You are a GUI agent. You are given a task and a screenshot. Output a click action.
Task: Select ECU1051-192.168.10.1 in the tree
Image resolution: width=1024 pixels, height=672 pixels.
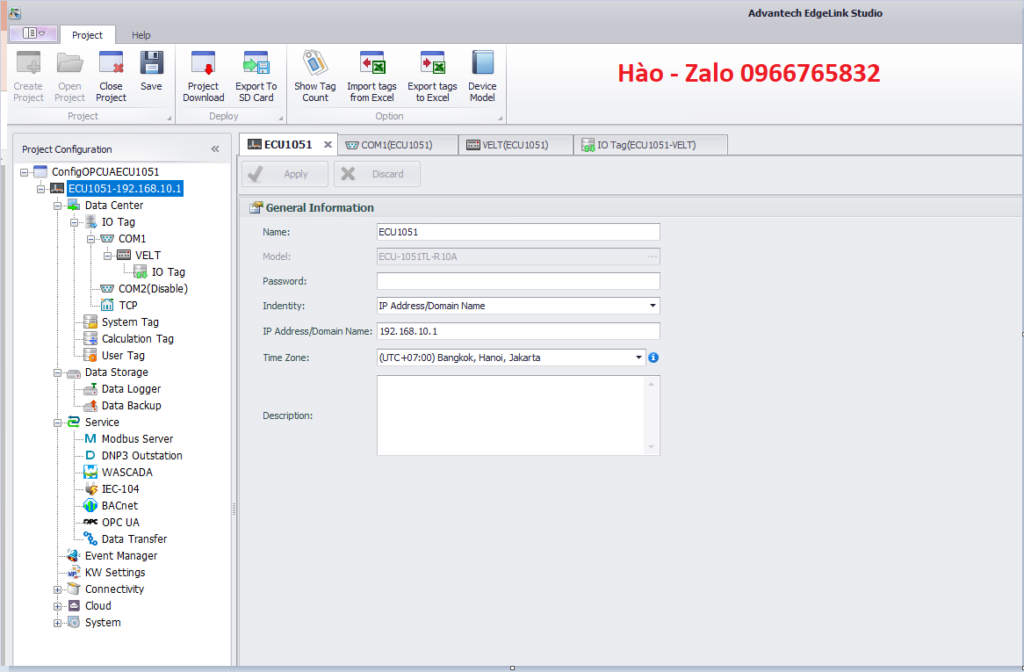(x=125, y=189)
